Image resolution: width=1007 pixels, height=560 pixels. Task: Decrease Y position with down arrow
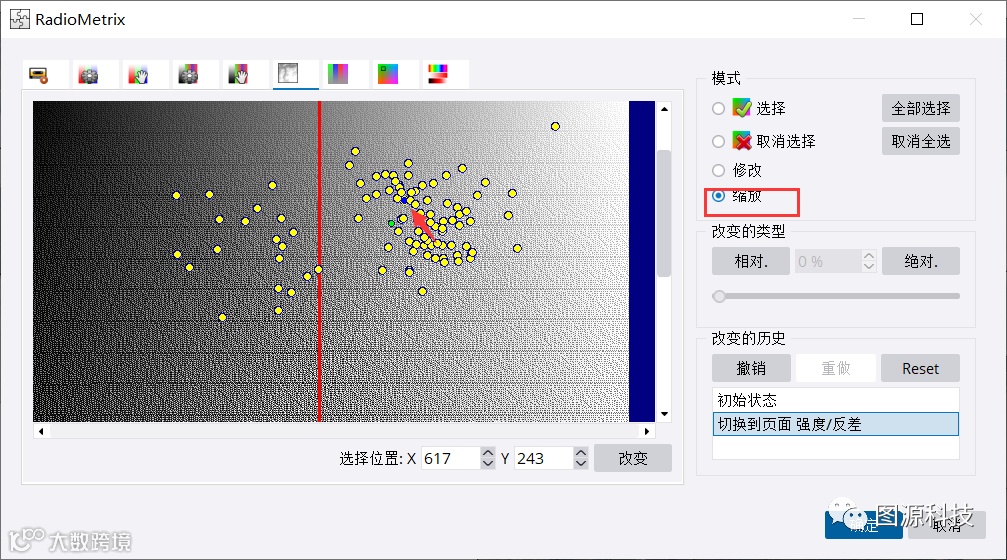581,464
